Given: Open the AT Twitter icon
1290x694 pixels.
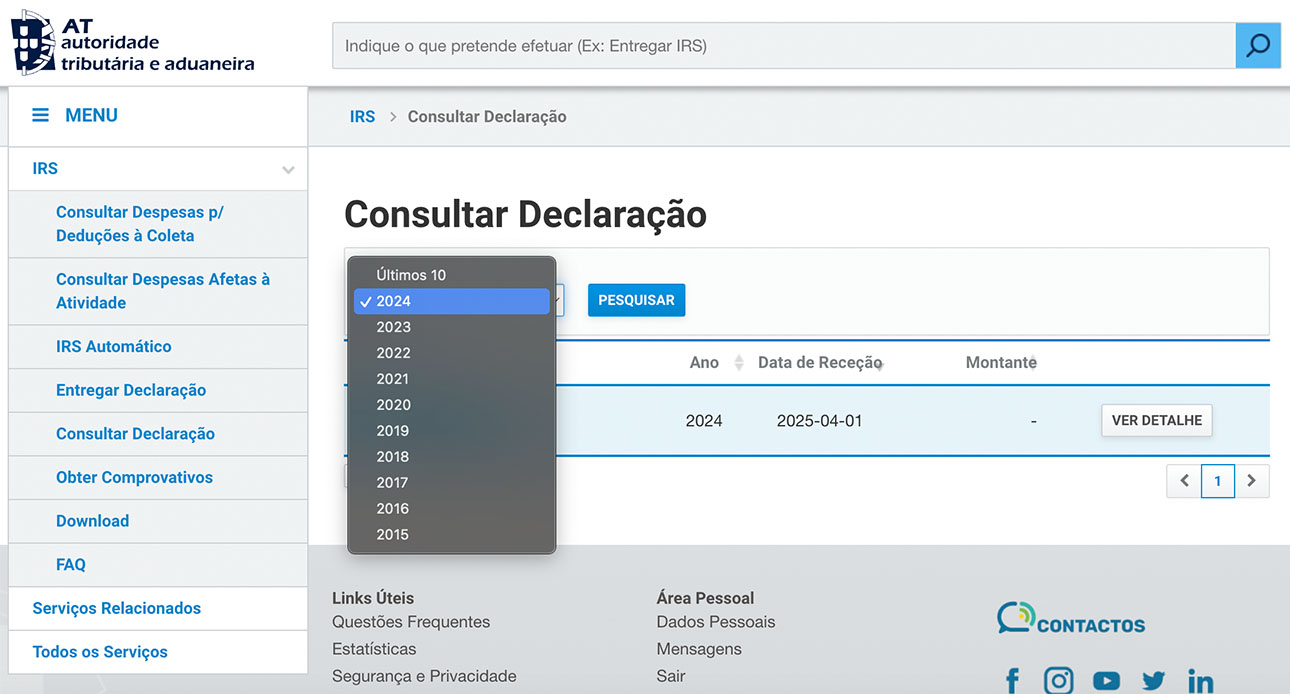Looking at the screenshot, I should point(1153,681).
